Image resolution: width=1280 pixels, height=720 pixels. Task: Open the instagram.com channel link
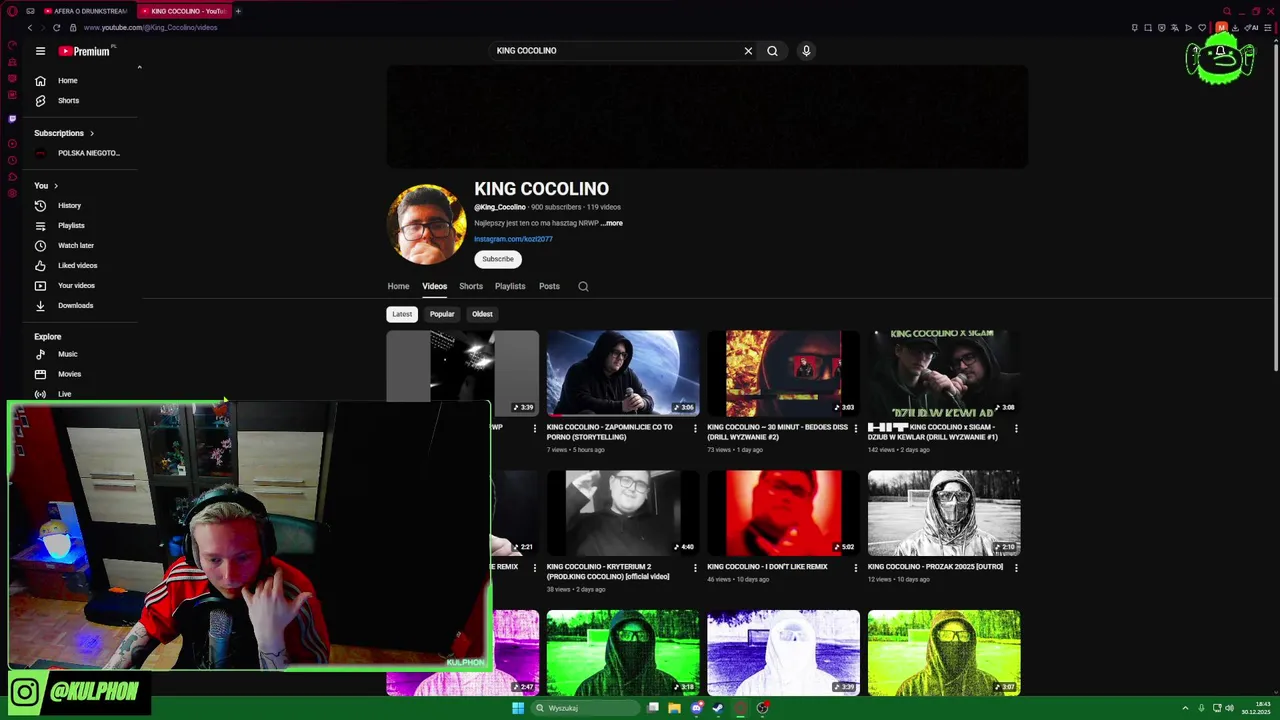point(513,239)
